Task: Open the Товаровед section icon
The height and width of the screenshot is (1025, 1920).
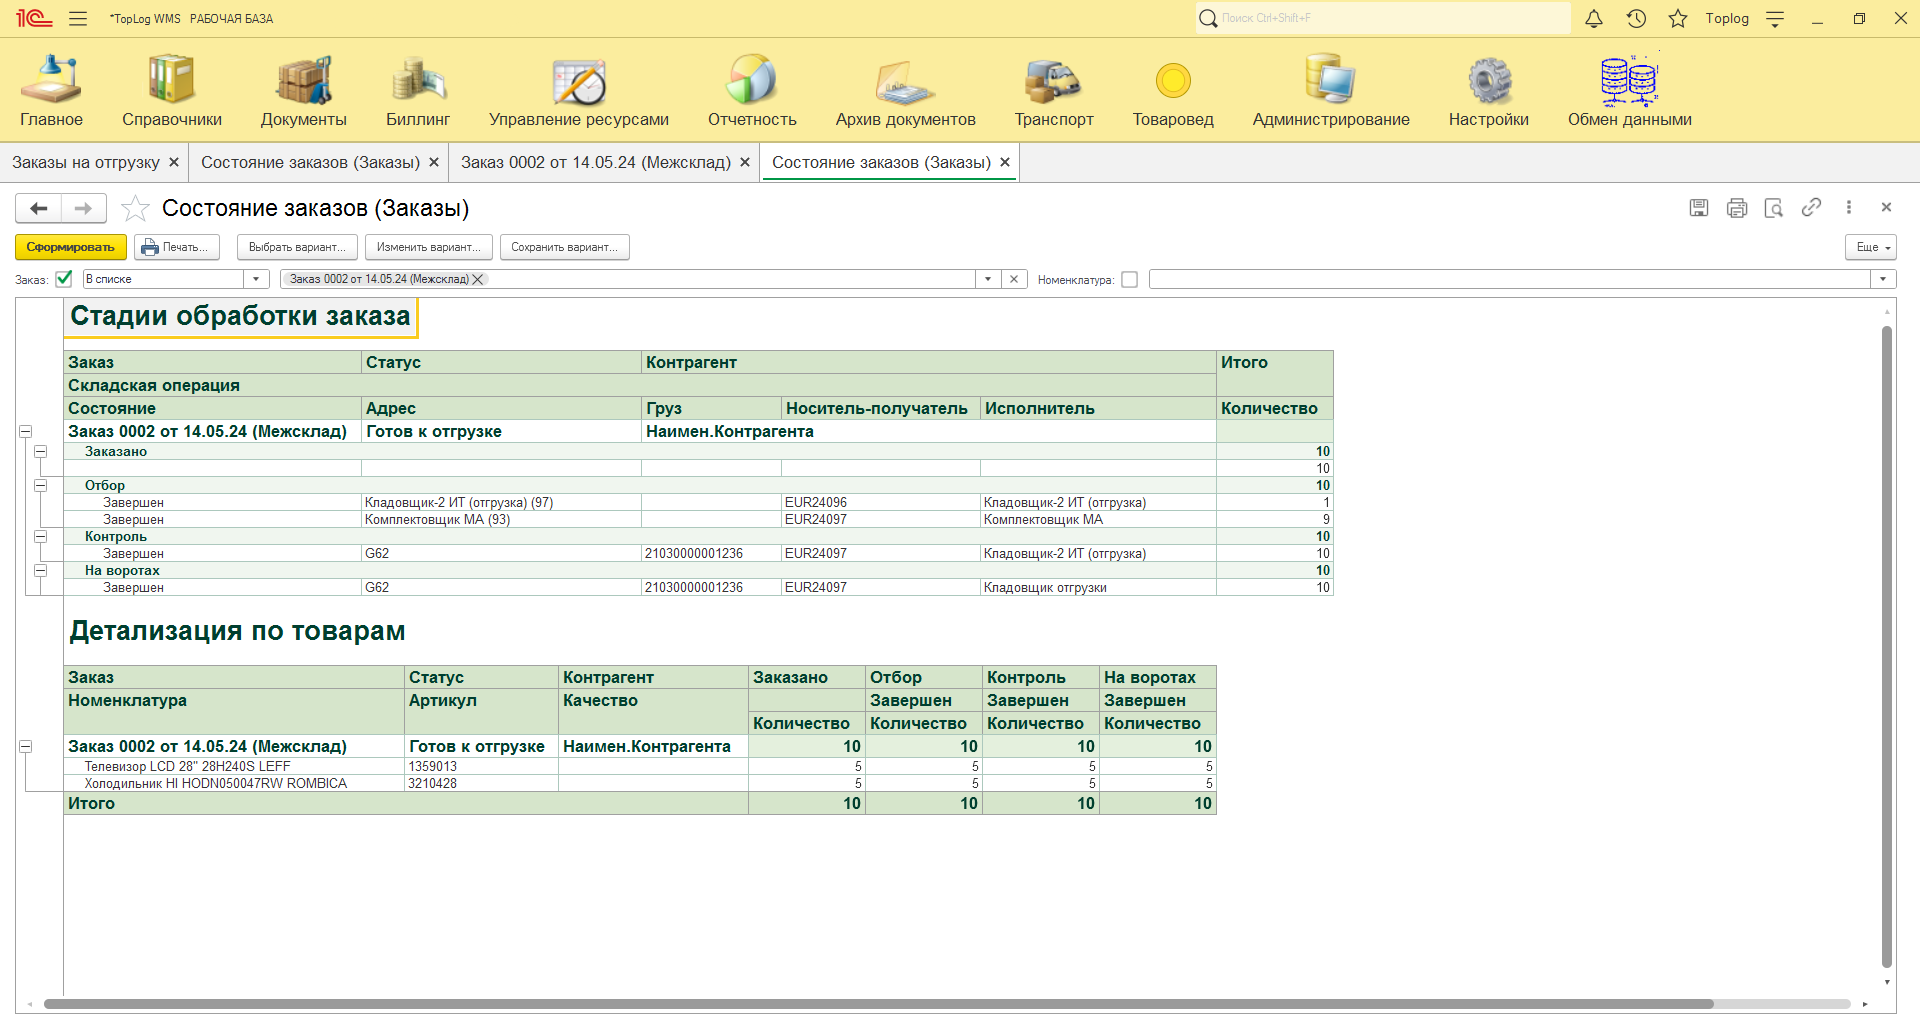Action: click(1173, 80)
